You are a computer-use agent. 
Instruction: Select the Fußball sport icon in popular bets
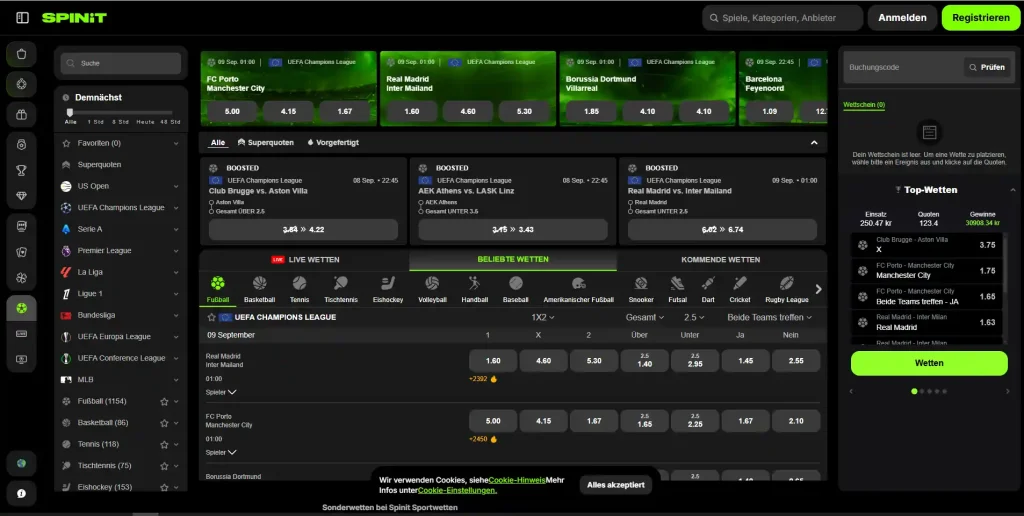click(217, 290)
